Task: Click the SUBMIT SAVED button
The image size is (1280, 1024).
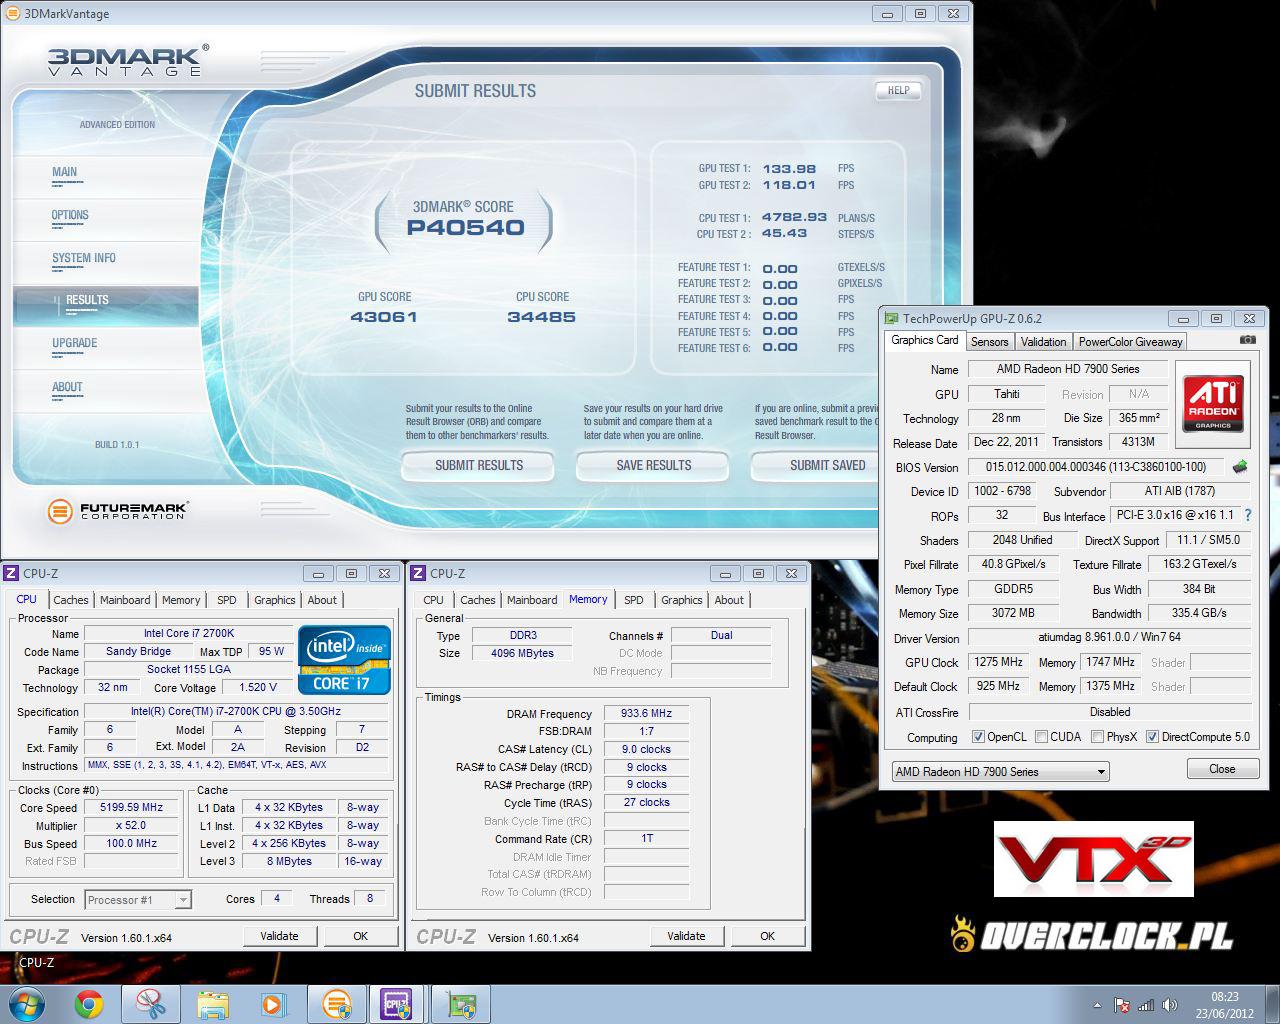Action: (x=817, y=465)
